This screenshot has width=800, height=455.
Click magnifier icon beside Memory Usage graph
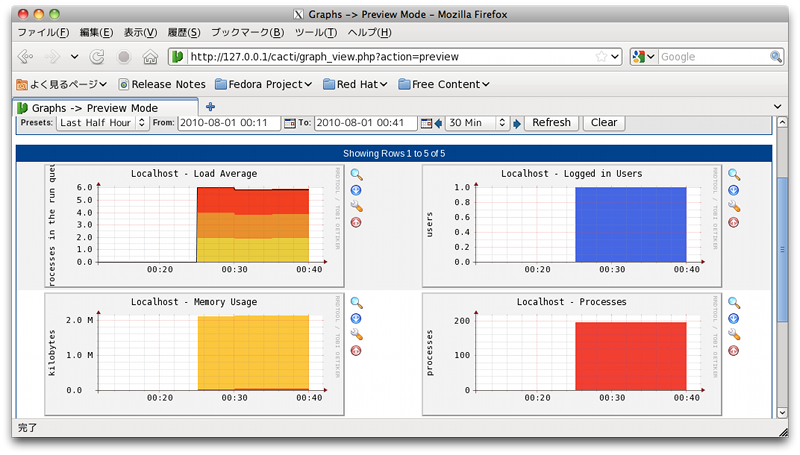356,302
